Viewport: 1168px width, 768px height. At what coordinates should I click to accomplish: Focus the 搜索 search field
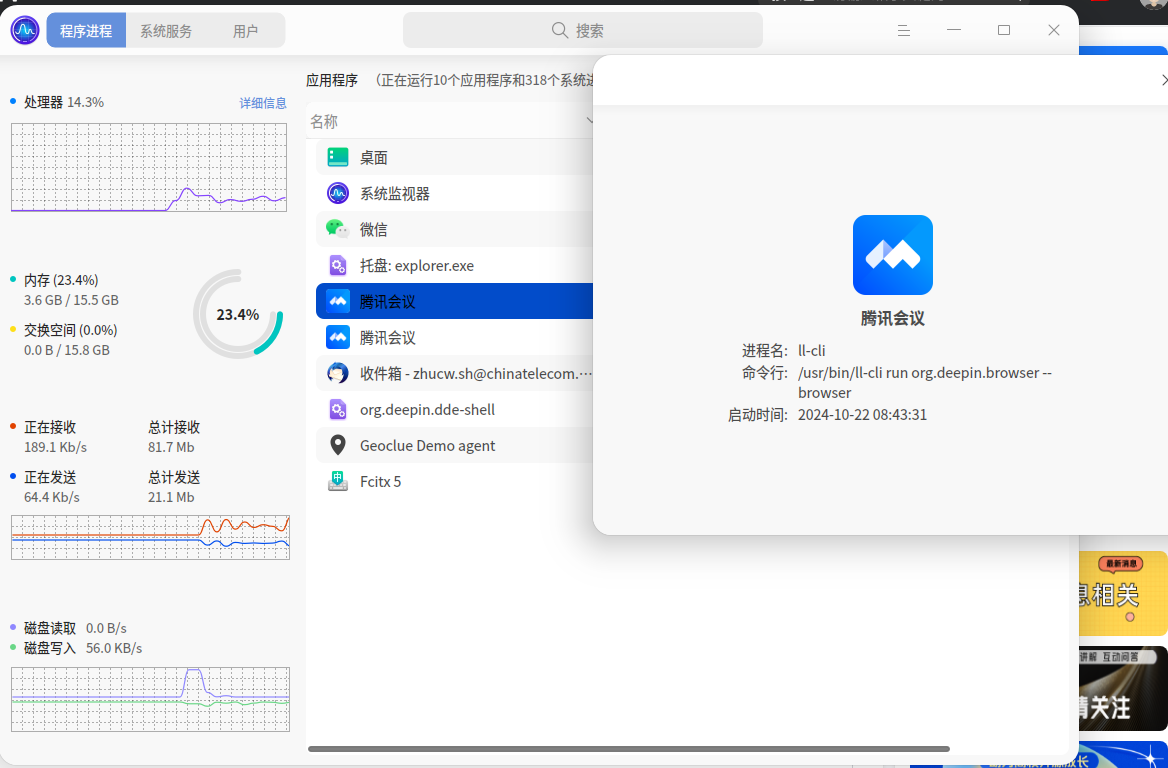pos(583,31)
